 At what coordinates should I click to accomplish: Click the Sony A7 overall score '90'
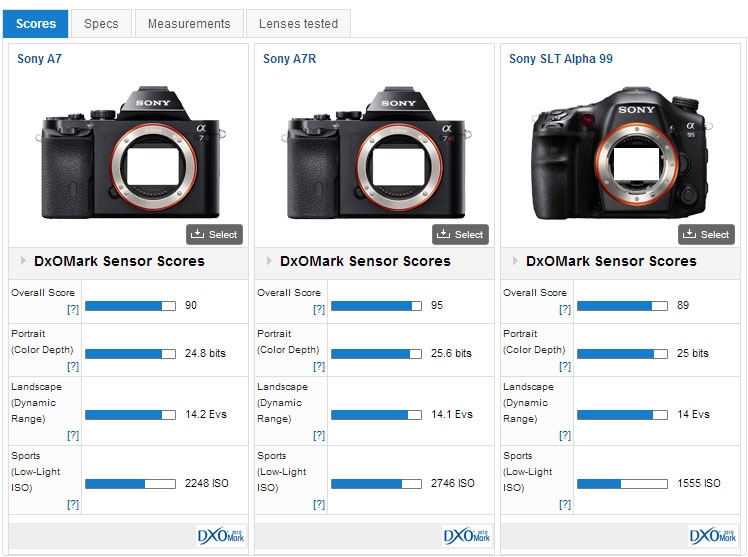(191, 305)
